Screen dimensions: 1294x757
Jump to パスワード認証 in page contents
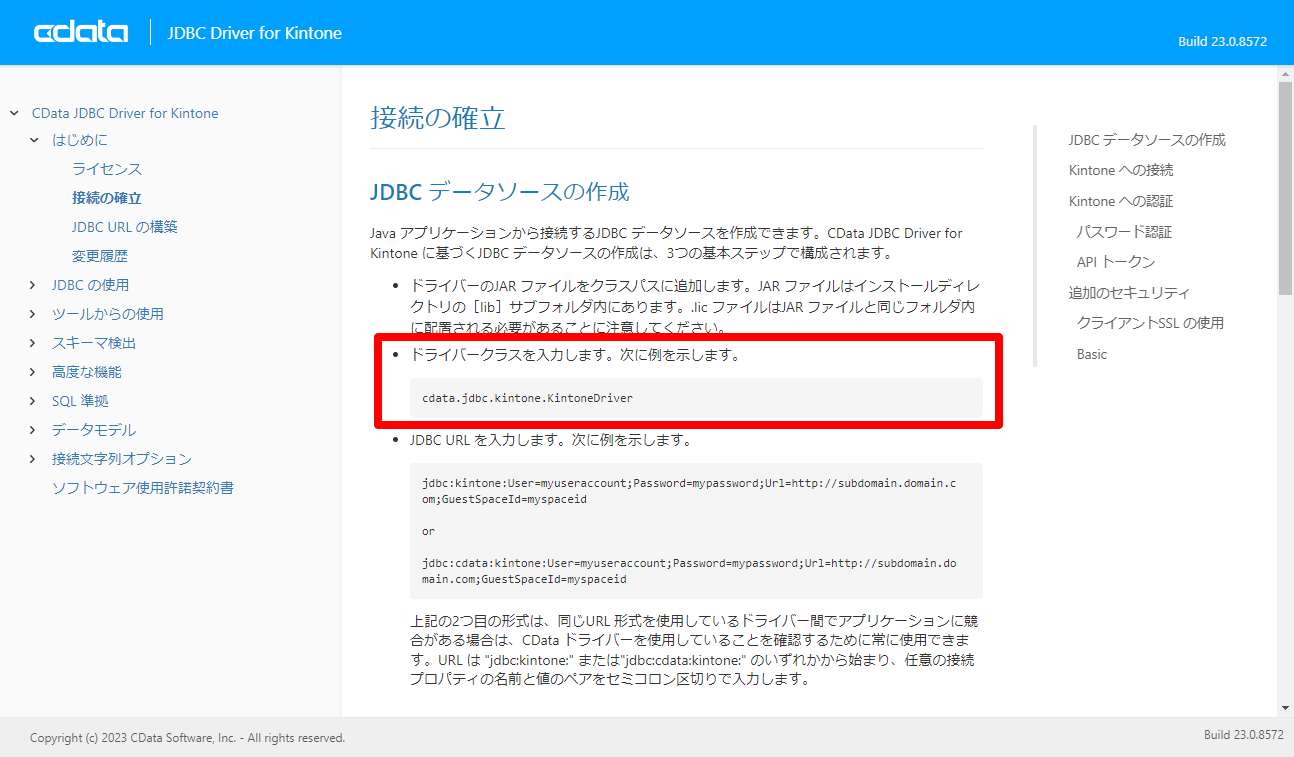coord(1124,232)
